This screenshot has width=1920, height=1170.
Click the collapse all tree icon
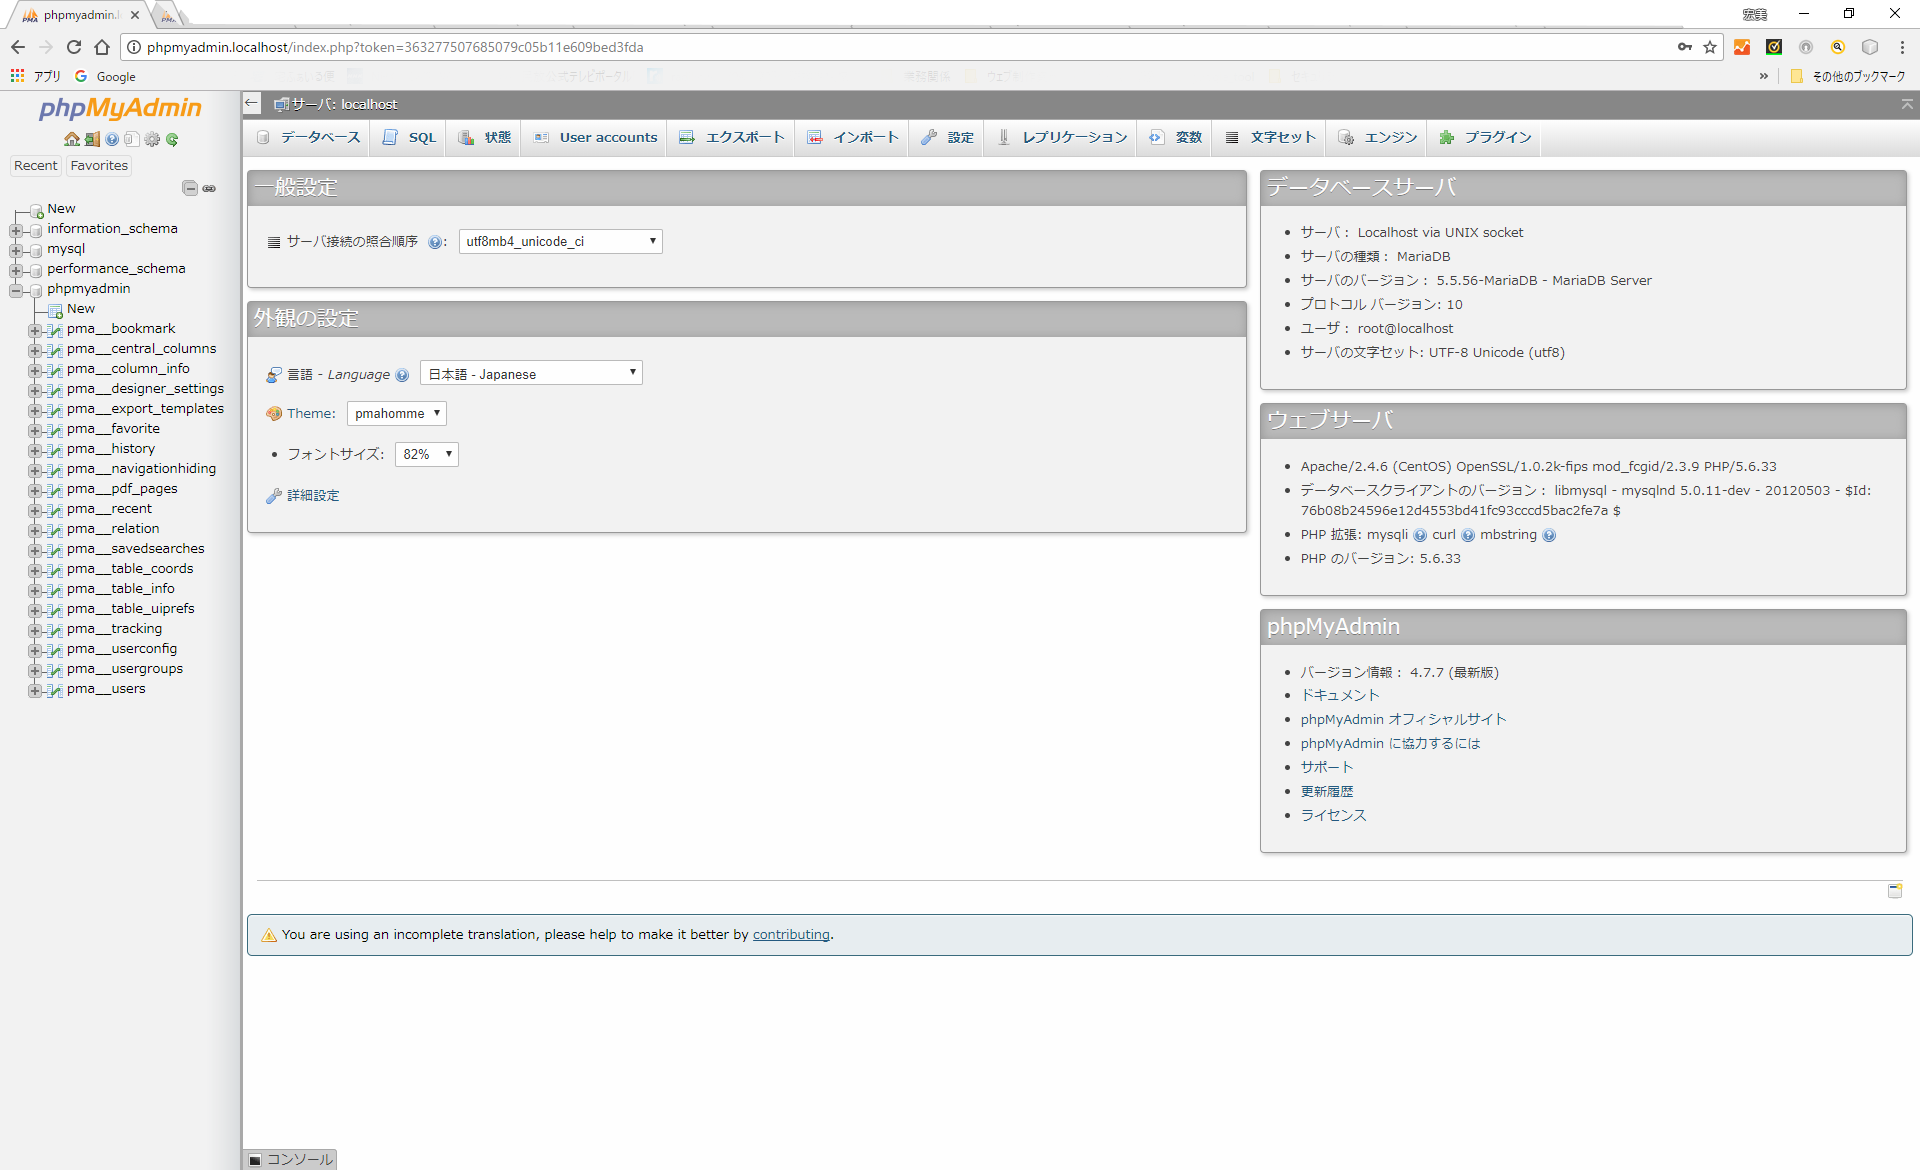point(189,188)
